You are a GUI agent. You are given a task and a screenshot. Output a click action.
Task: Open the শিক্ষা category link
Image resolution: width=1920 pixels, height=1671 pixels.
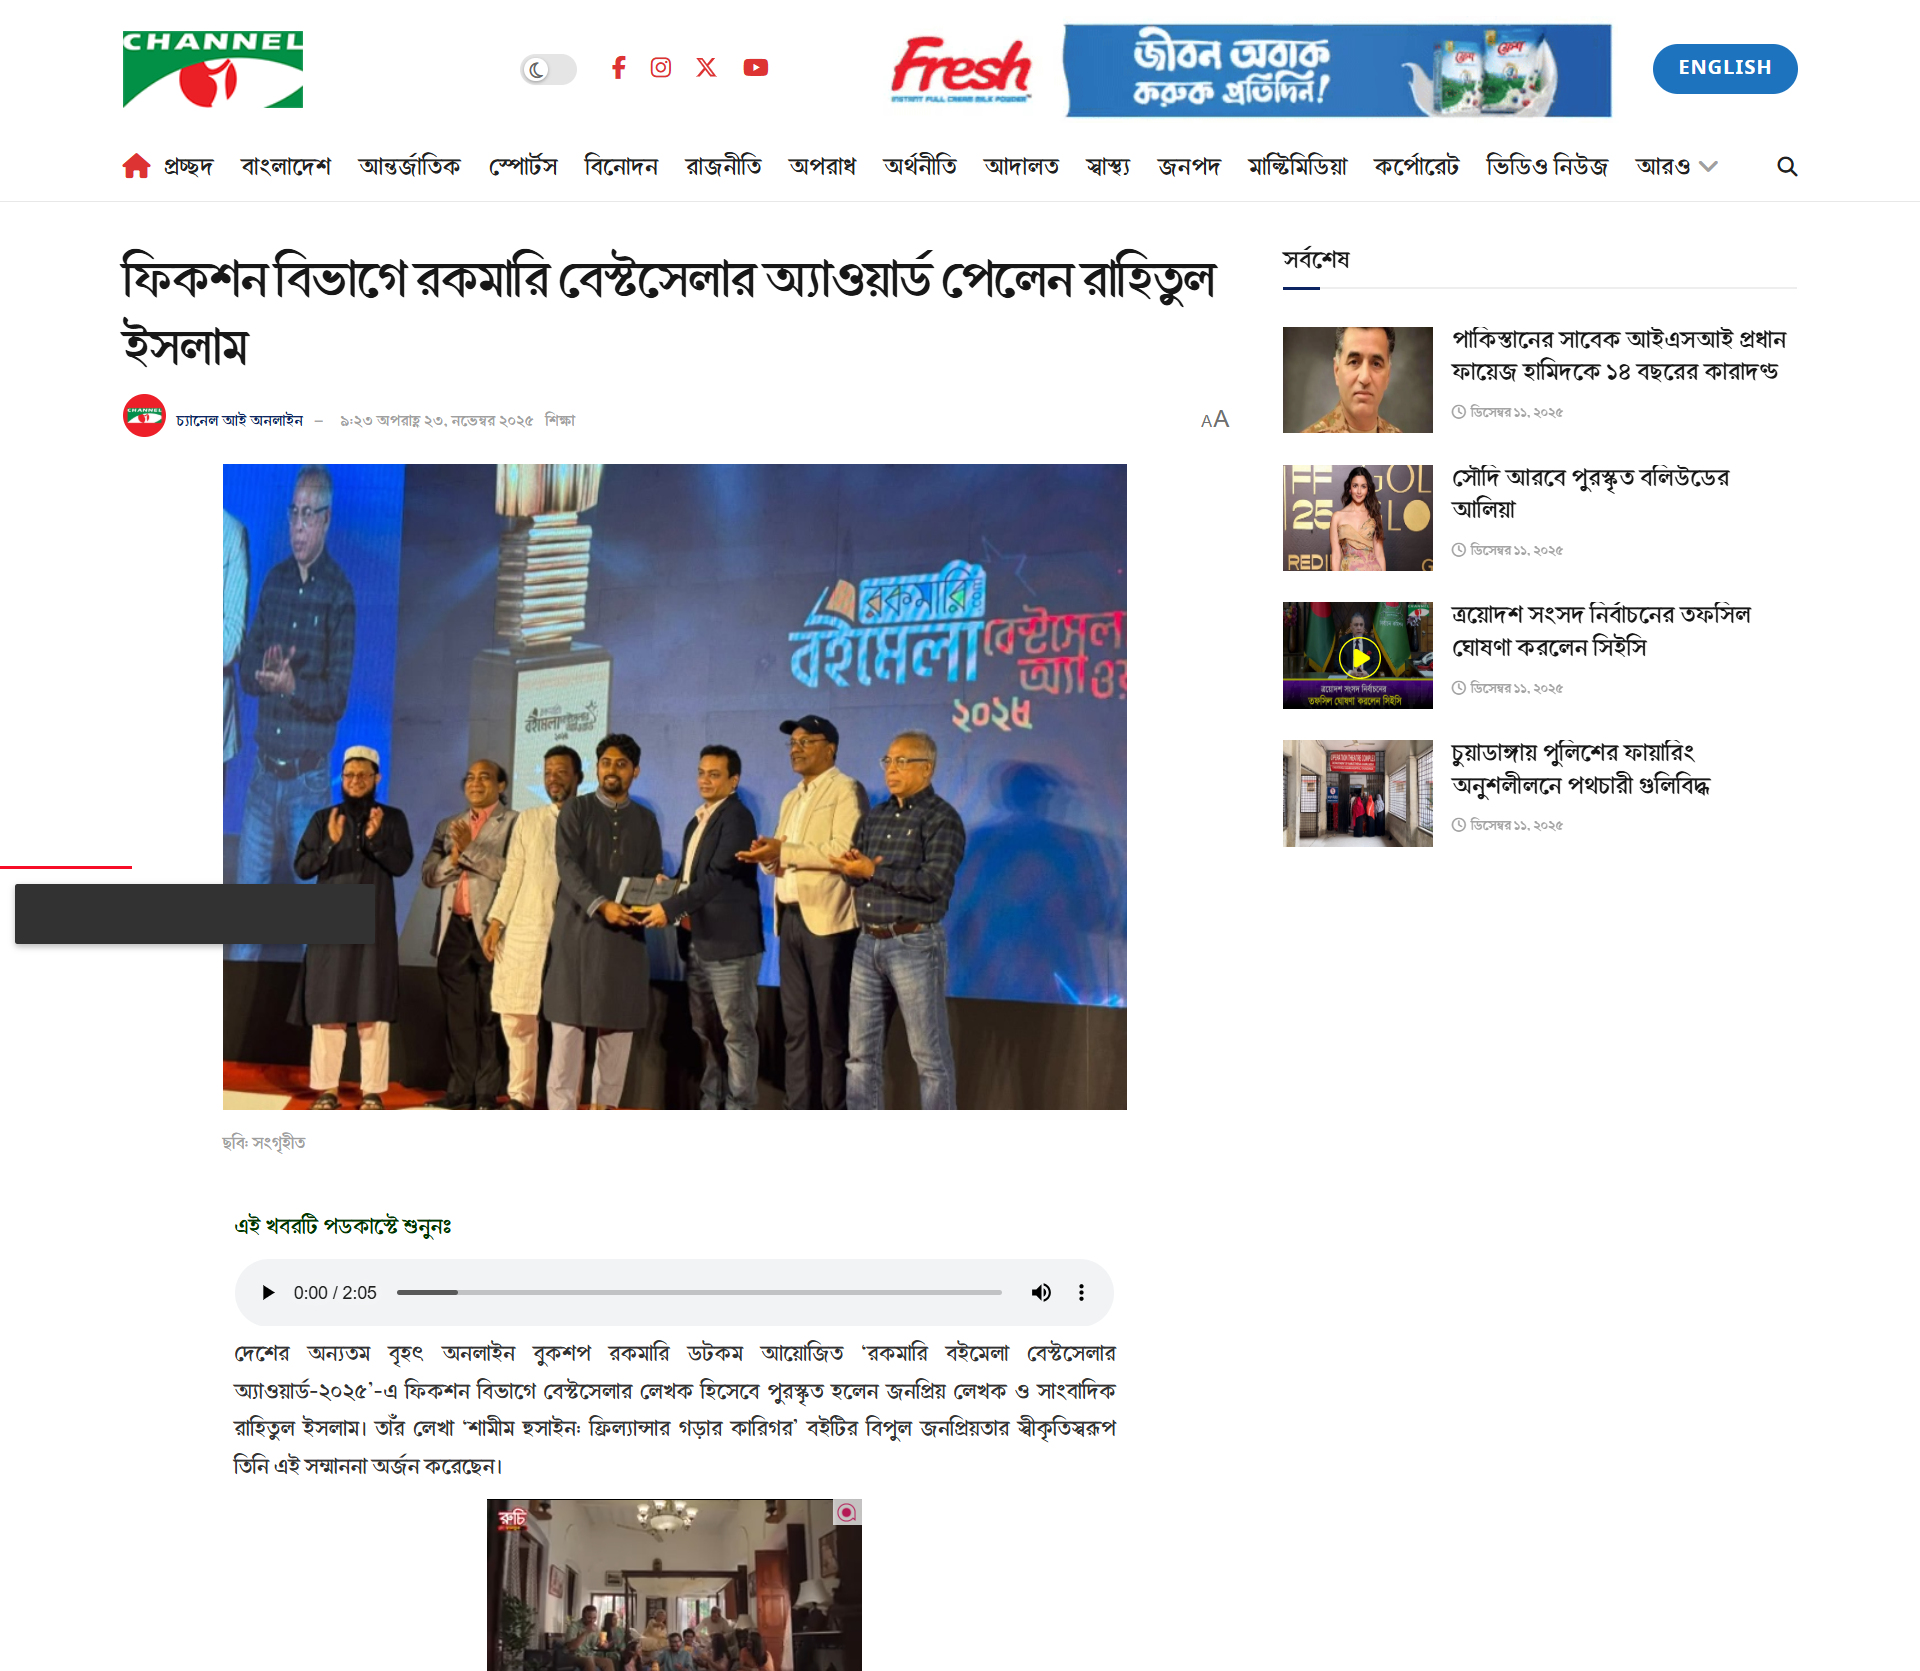coord(560,420)
